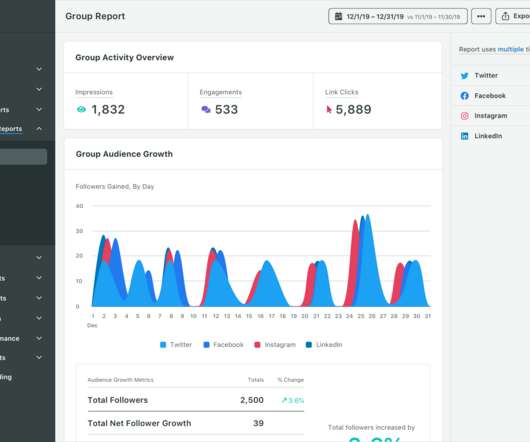Click the Group Activity Overview heading
This screenshot has height=442, width=530.
coord(125,57)
